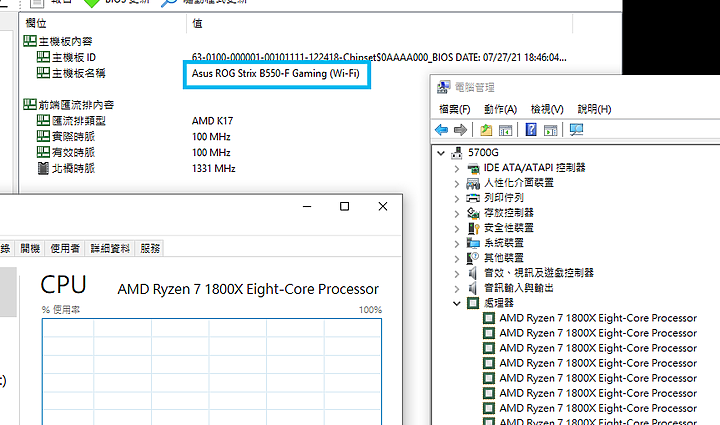Viewport: 720px width, 425px height.
Task: Open the 動作(A) menu
Action: [x=501, y=109]
